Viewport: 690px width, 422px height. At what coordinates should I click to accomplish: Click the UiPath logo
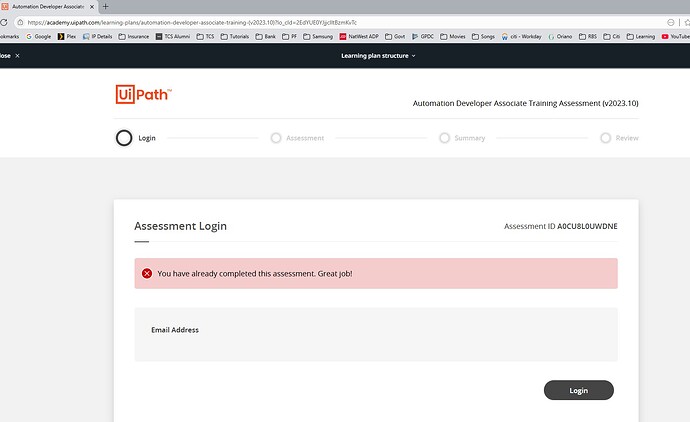(143, 94)
